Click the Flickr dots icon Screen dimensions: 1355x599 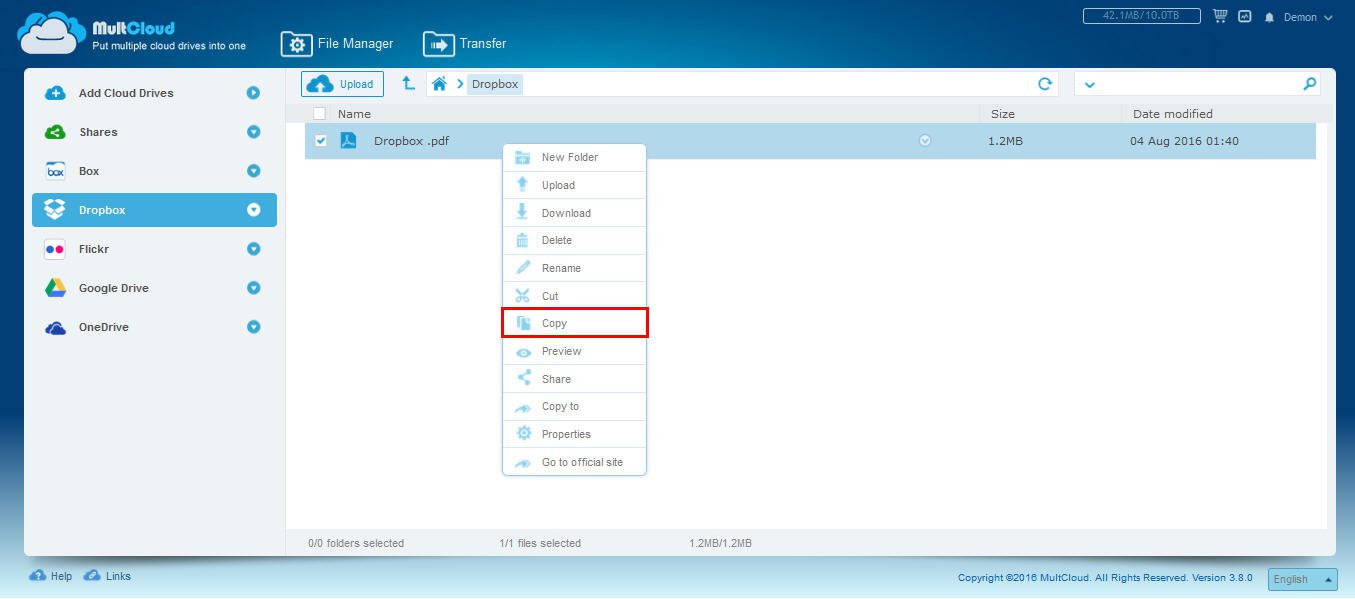(x=56, y=249)
